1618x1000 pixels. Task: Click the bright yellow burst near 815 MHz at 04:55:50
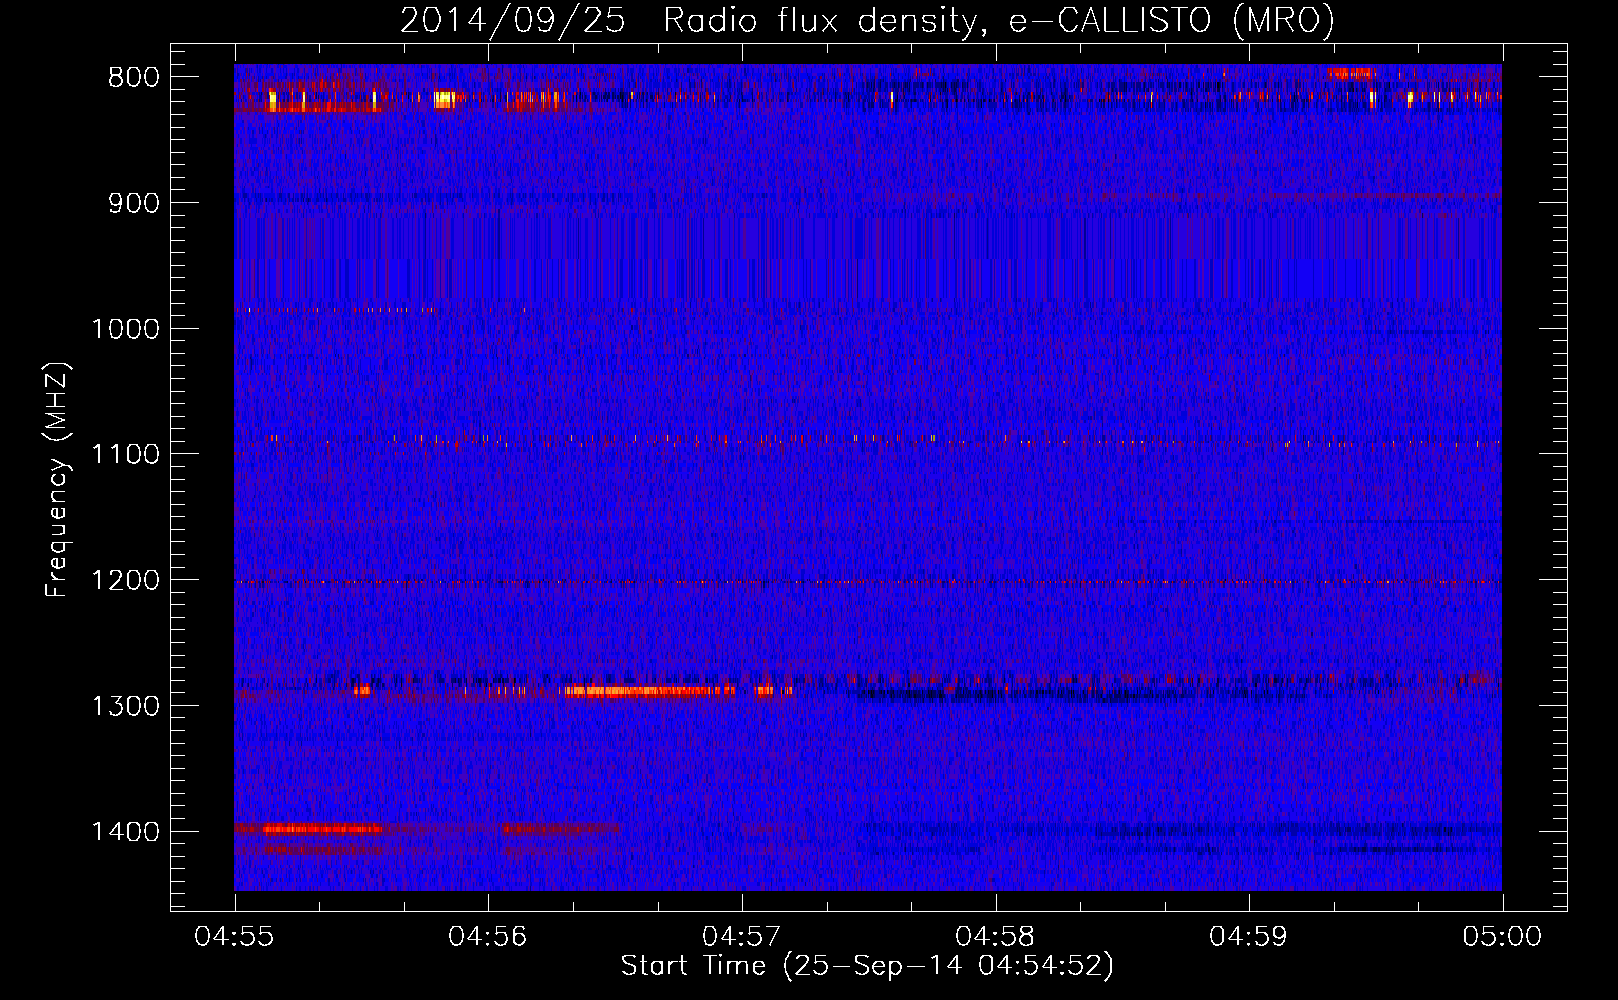444,99
